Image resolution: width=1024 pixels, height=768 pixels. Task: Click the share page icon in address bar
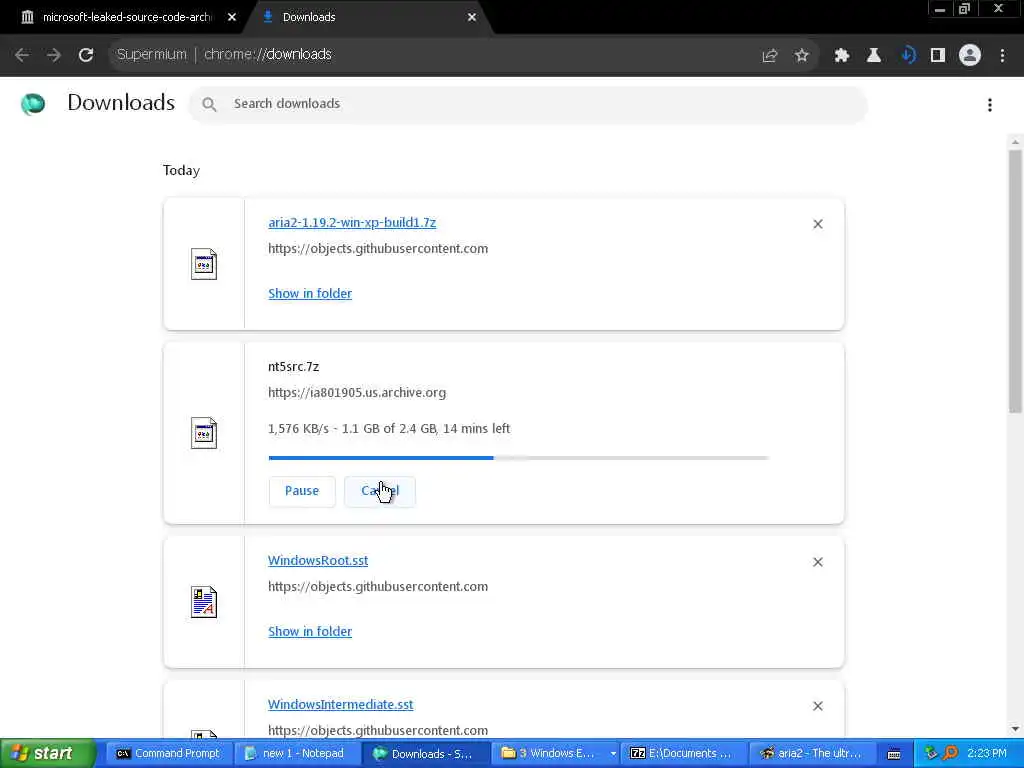(770, 56)
